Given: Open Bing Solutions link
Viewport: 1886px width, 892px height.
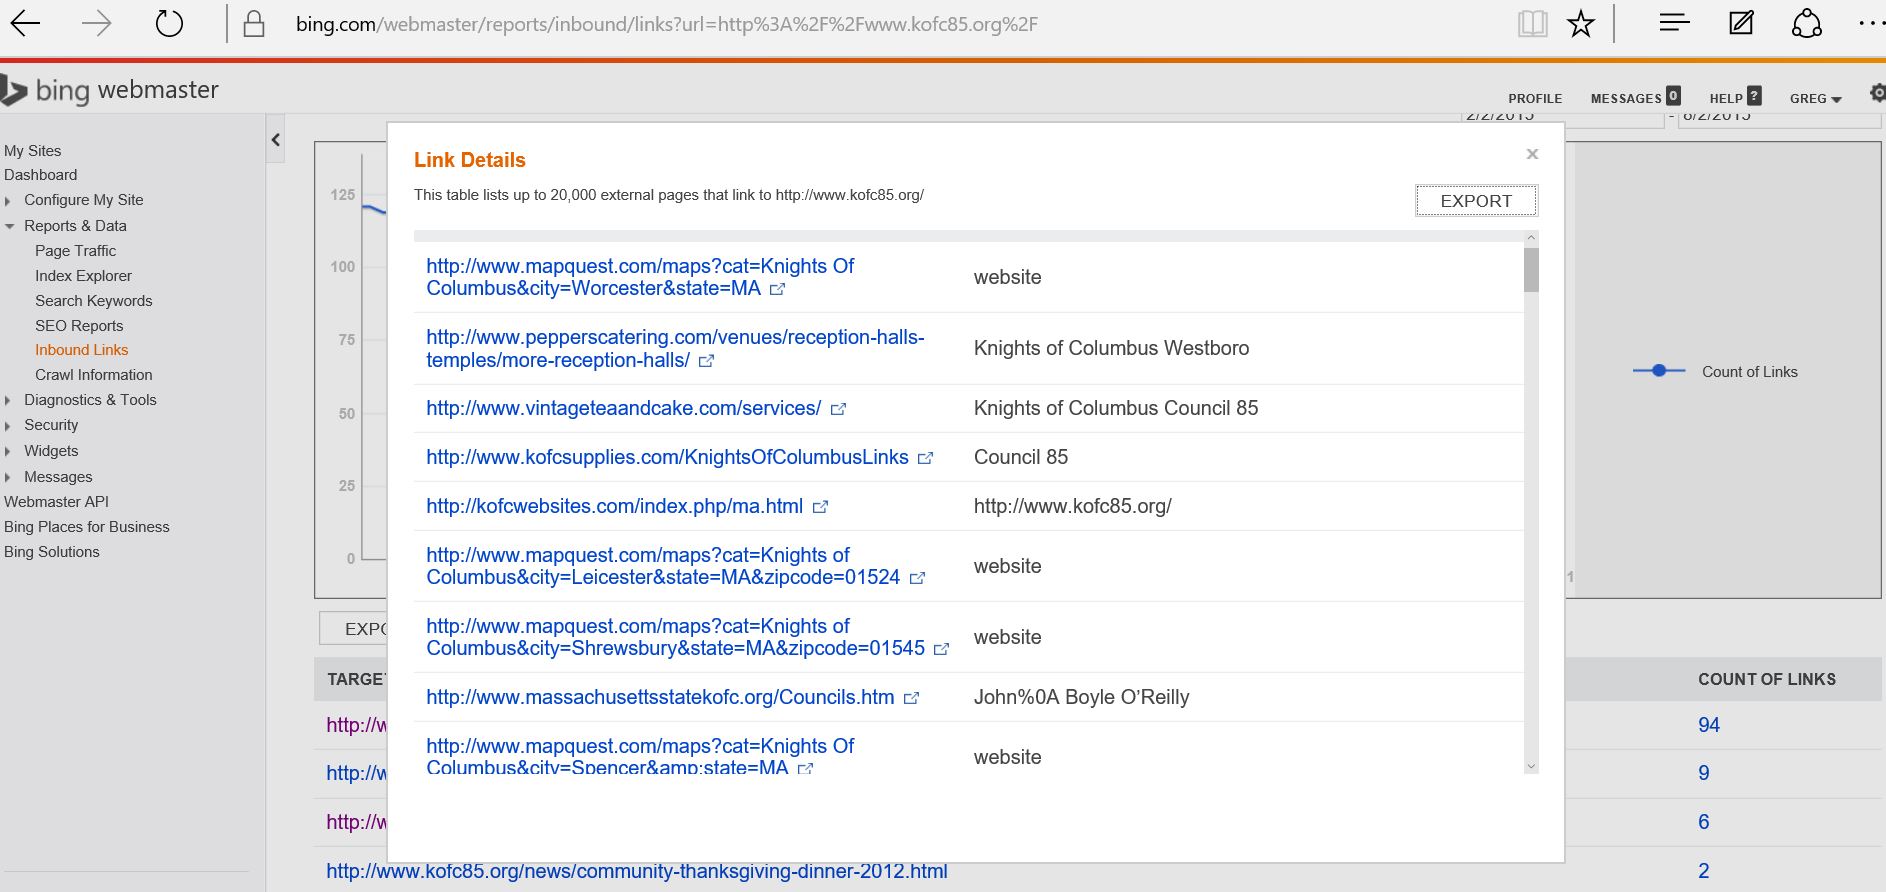Looking at the screenshot, I should (x=51, y=552).
